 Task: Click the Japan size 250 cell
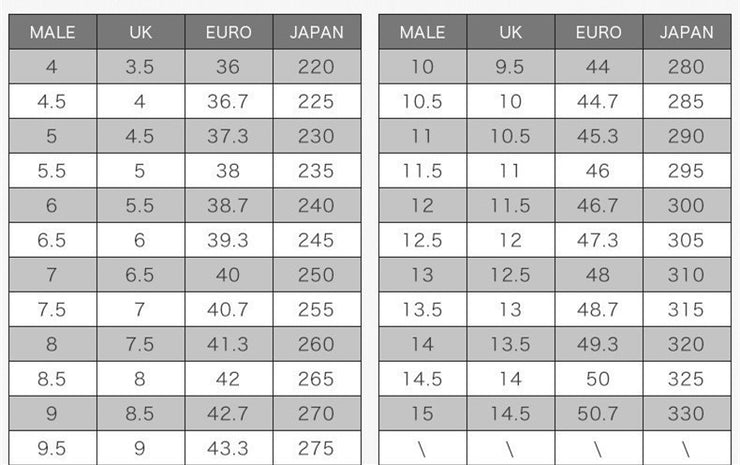(x=316, y=275)
